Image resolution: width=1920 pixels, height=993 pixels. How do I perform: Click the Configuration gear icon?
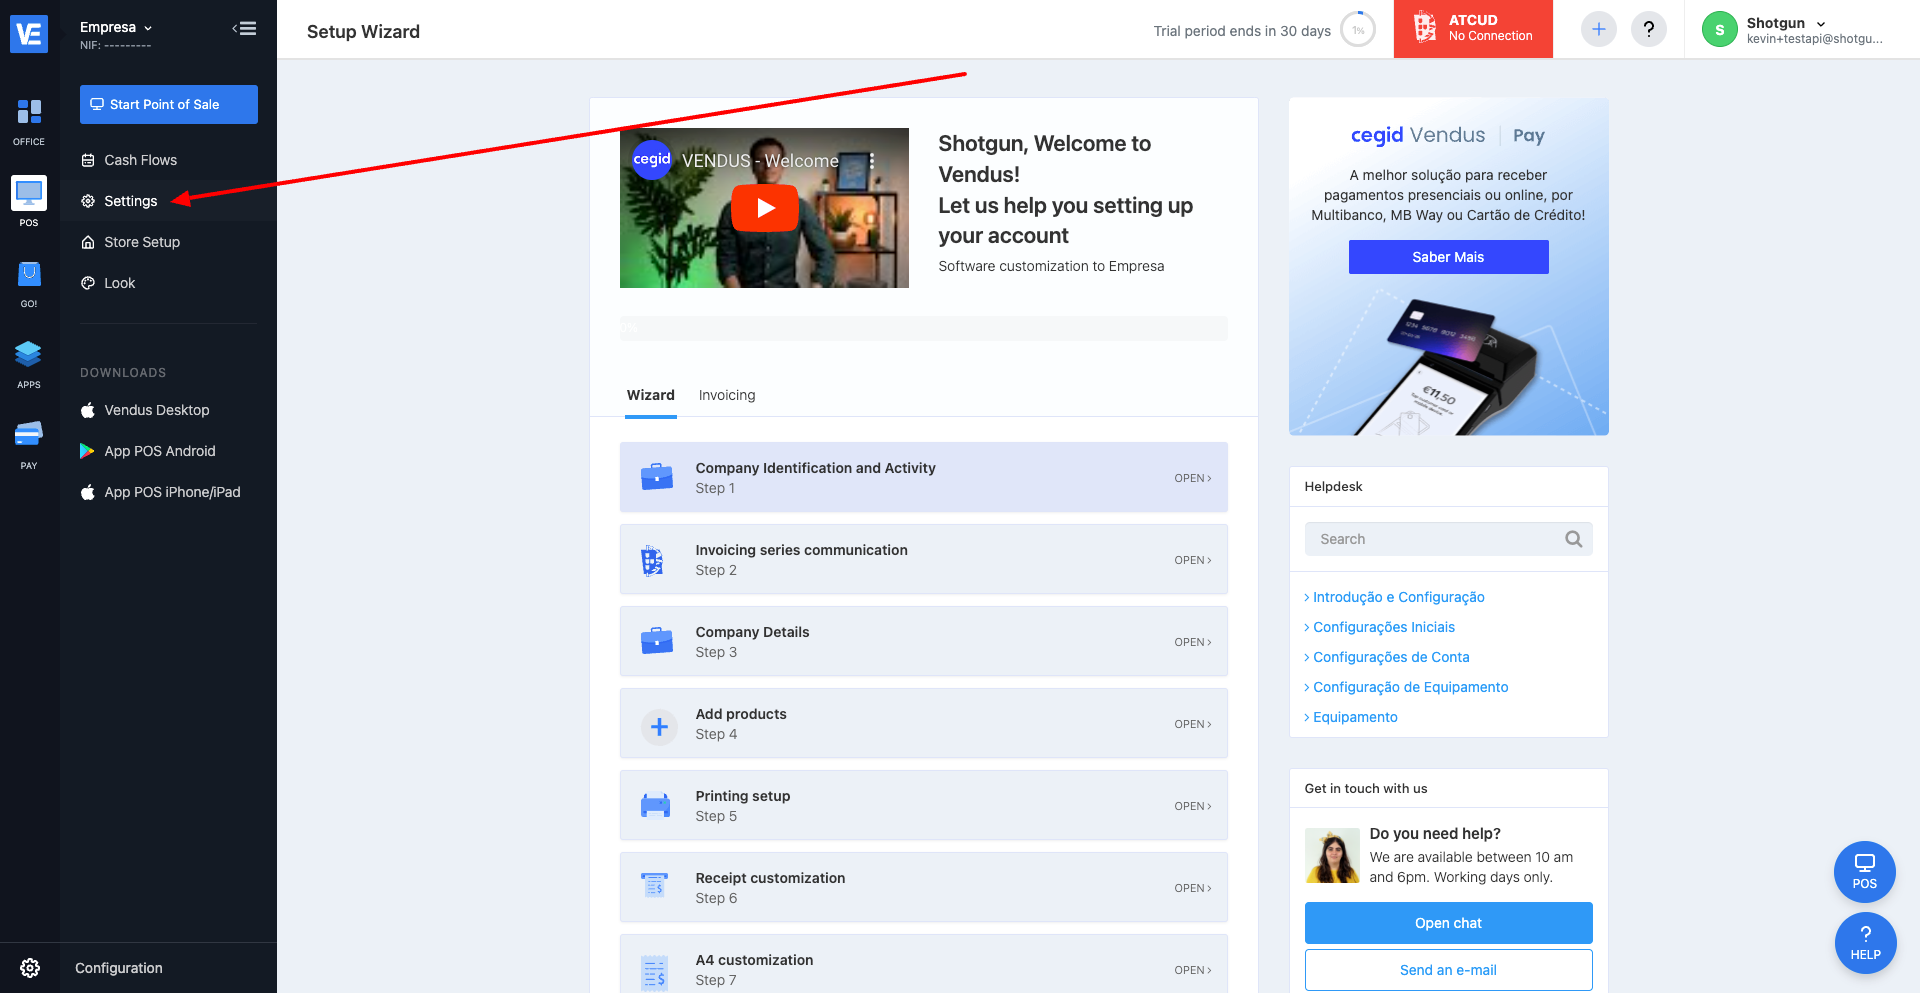[x=30, y=968]
